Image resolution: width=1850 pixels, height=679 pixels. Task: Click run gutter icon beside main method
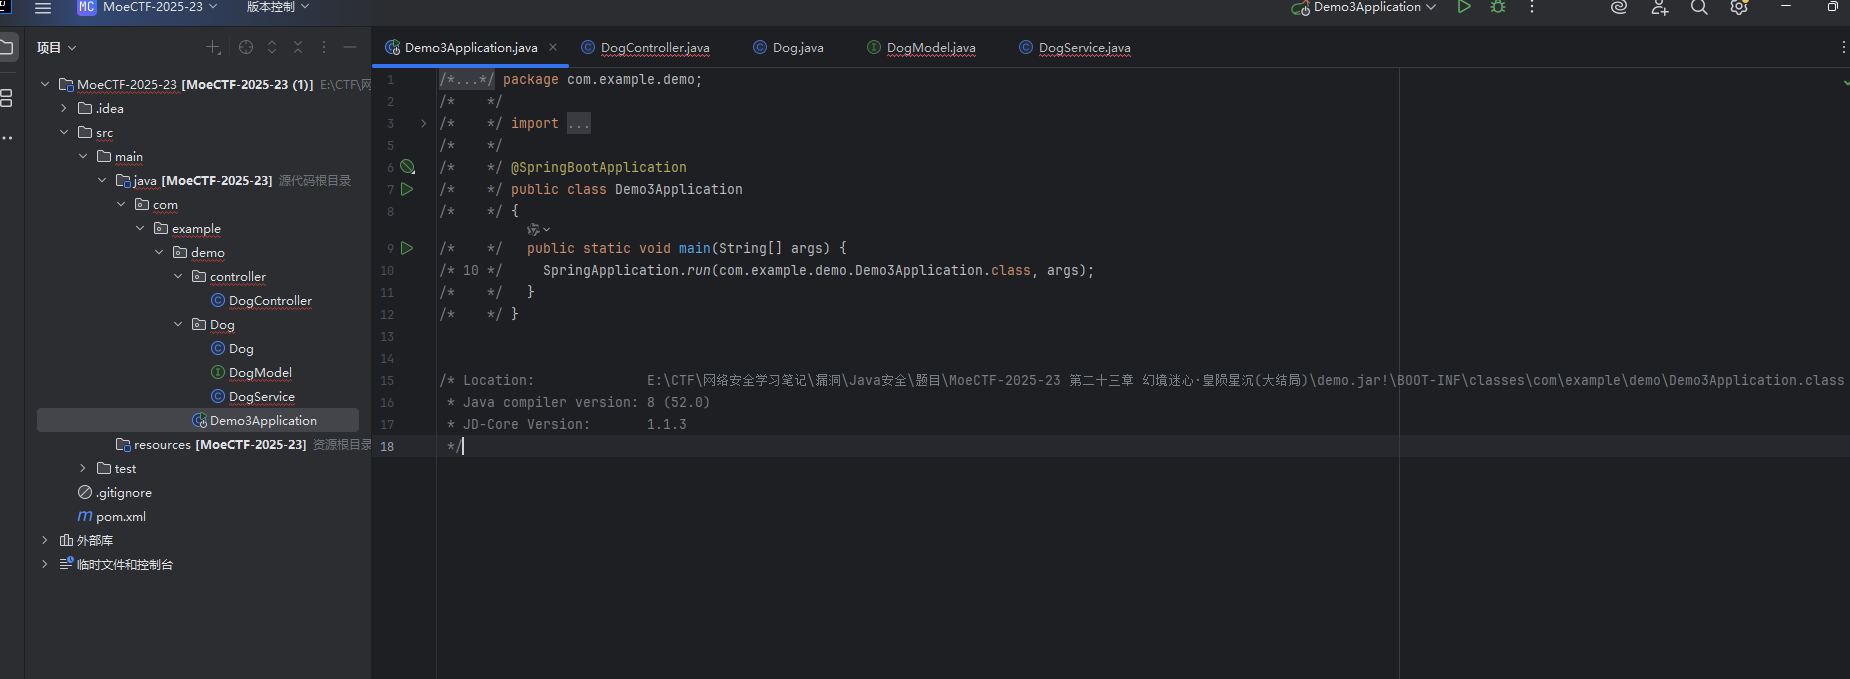[x=407, y=248]
